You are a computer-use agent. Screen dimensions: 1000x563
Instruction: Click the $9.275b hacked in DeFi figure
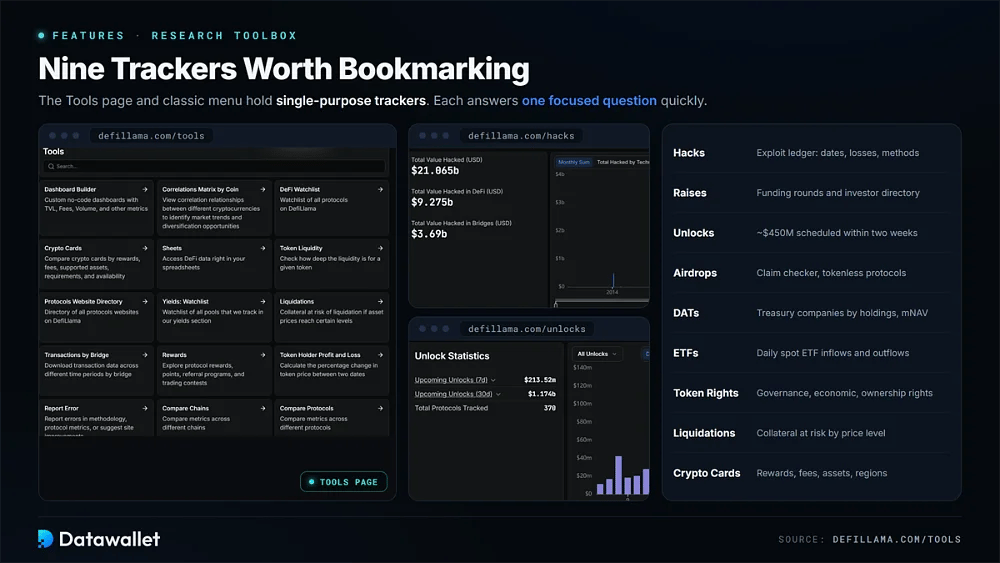(x=432, y=202)
